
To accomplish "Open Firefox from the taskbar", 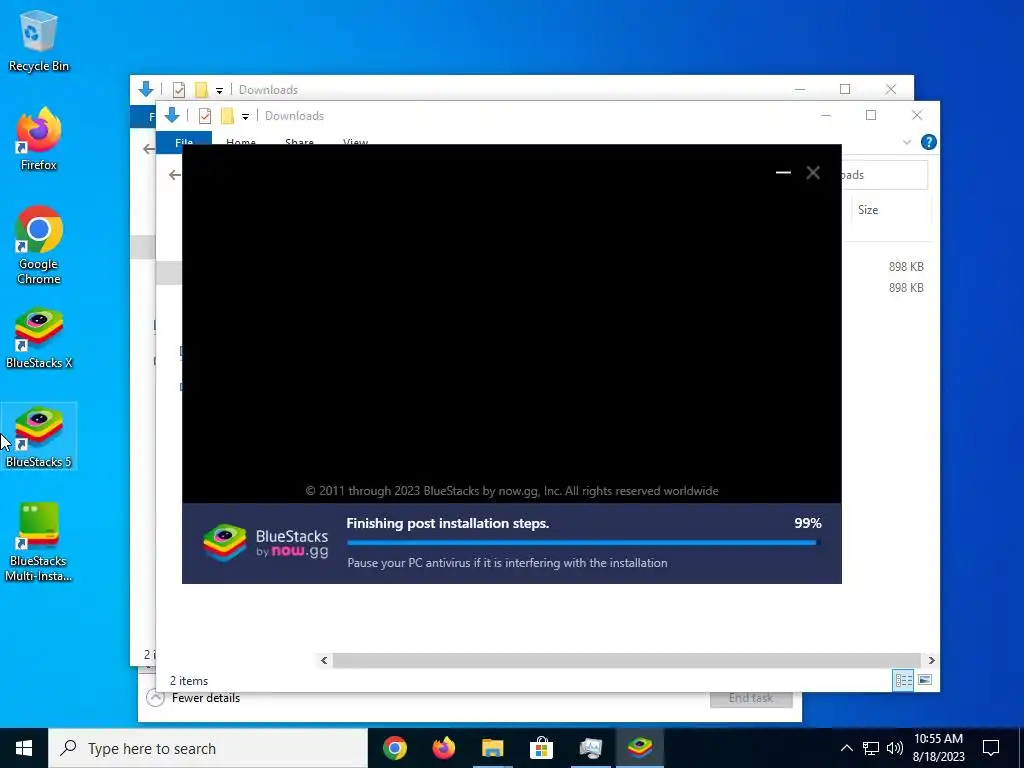I will (x=443, y=748).
